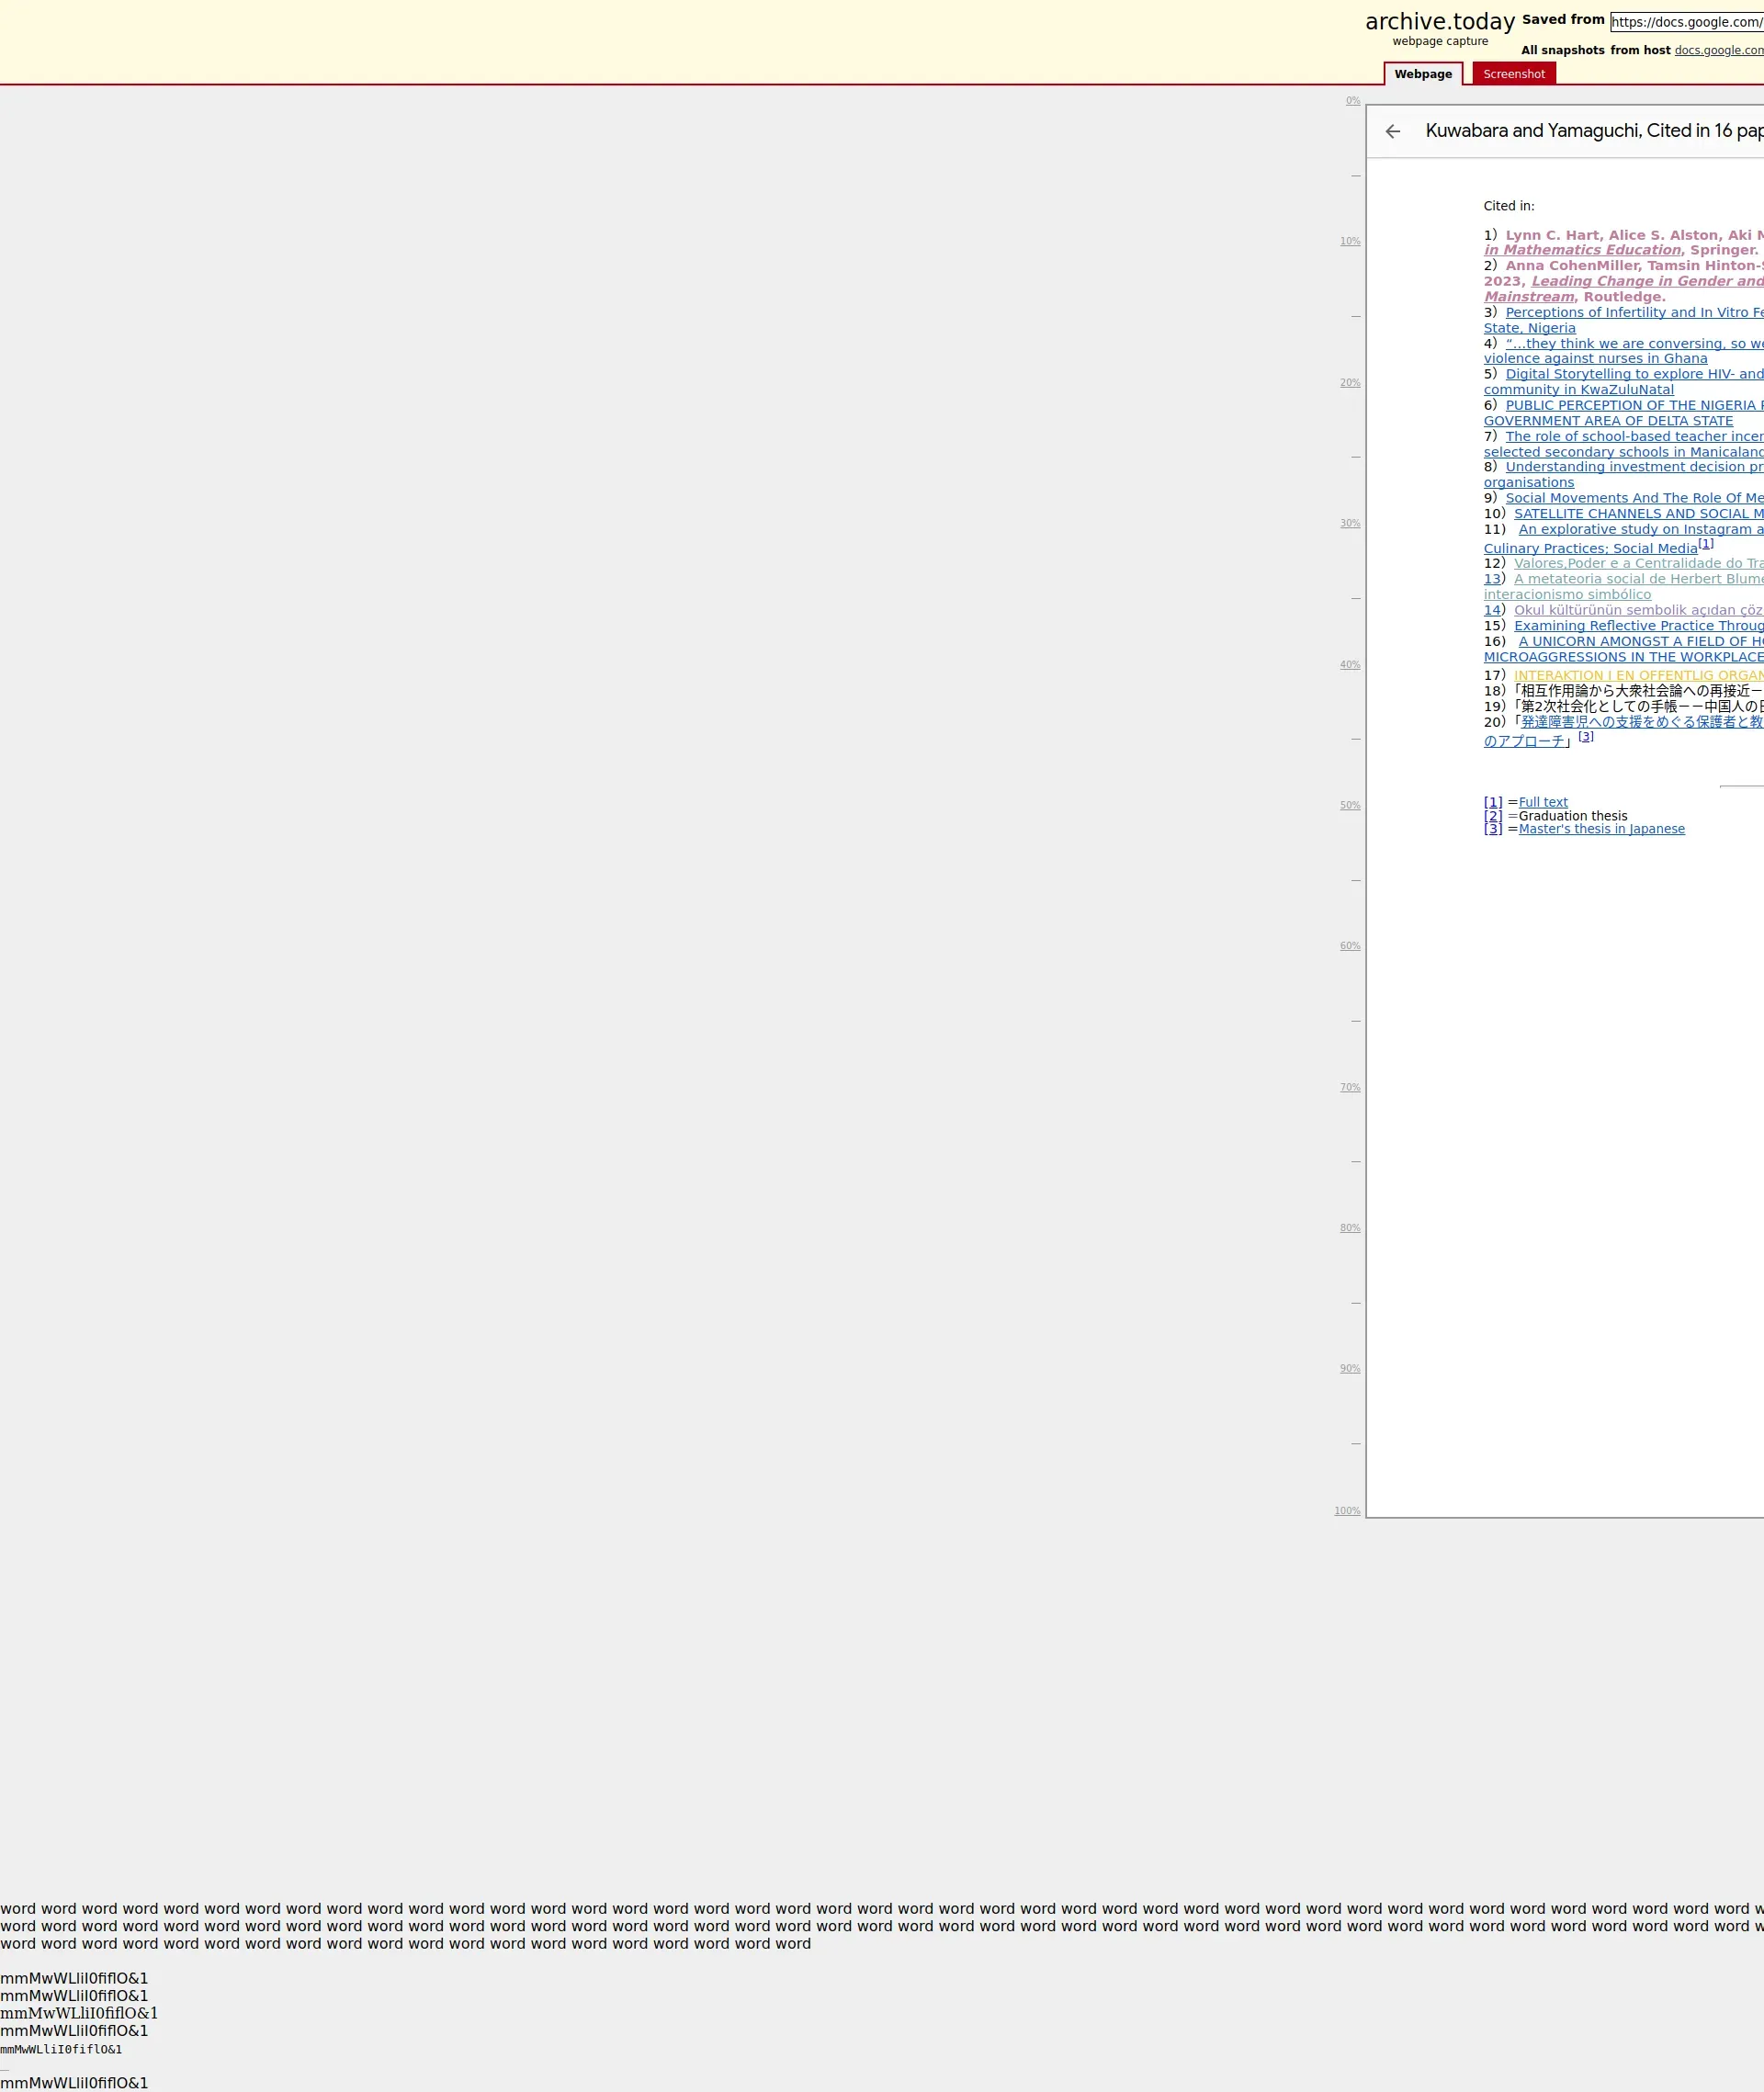The height and width of the screenshot is (2092, 1764).
Task: Jump to 10% scroll marker
Action: pyautogui.click(x=1349, y=241)
